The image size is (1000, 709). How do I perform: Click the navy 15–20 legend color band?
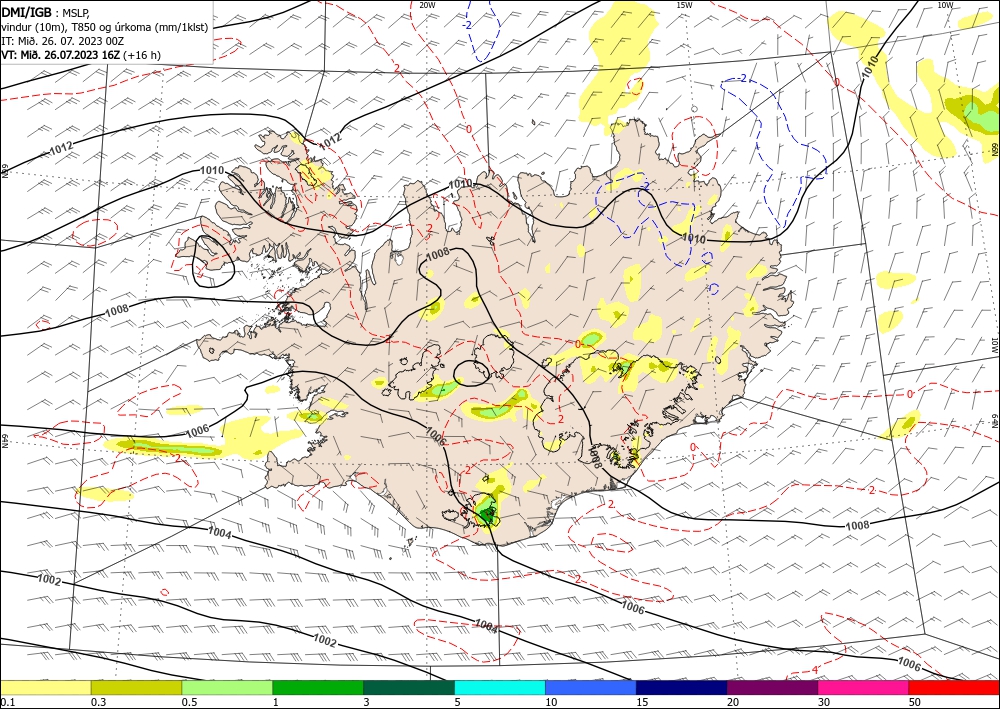click(x=682, y=688)
